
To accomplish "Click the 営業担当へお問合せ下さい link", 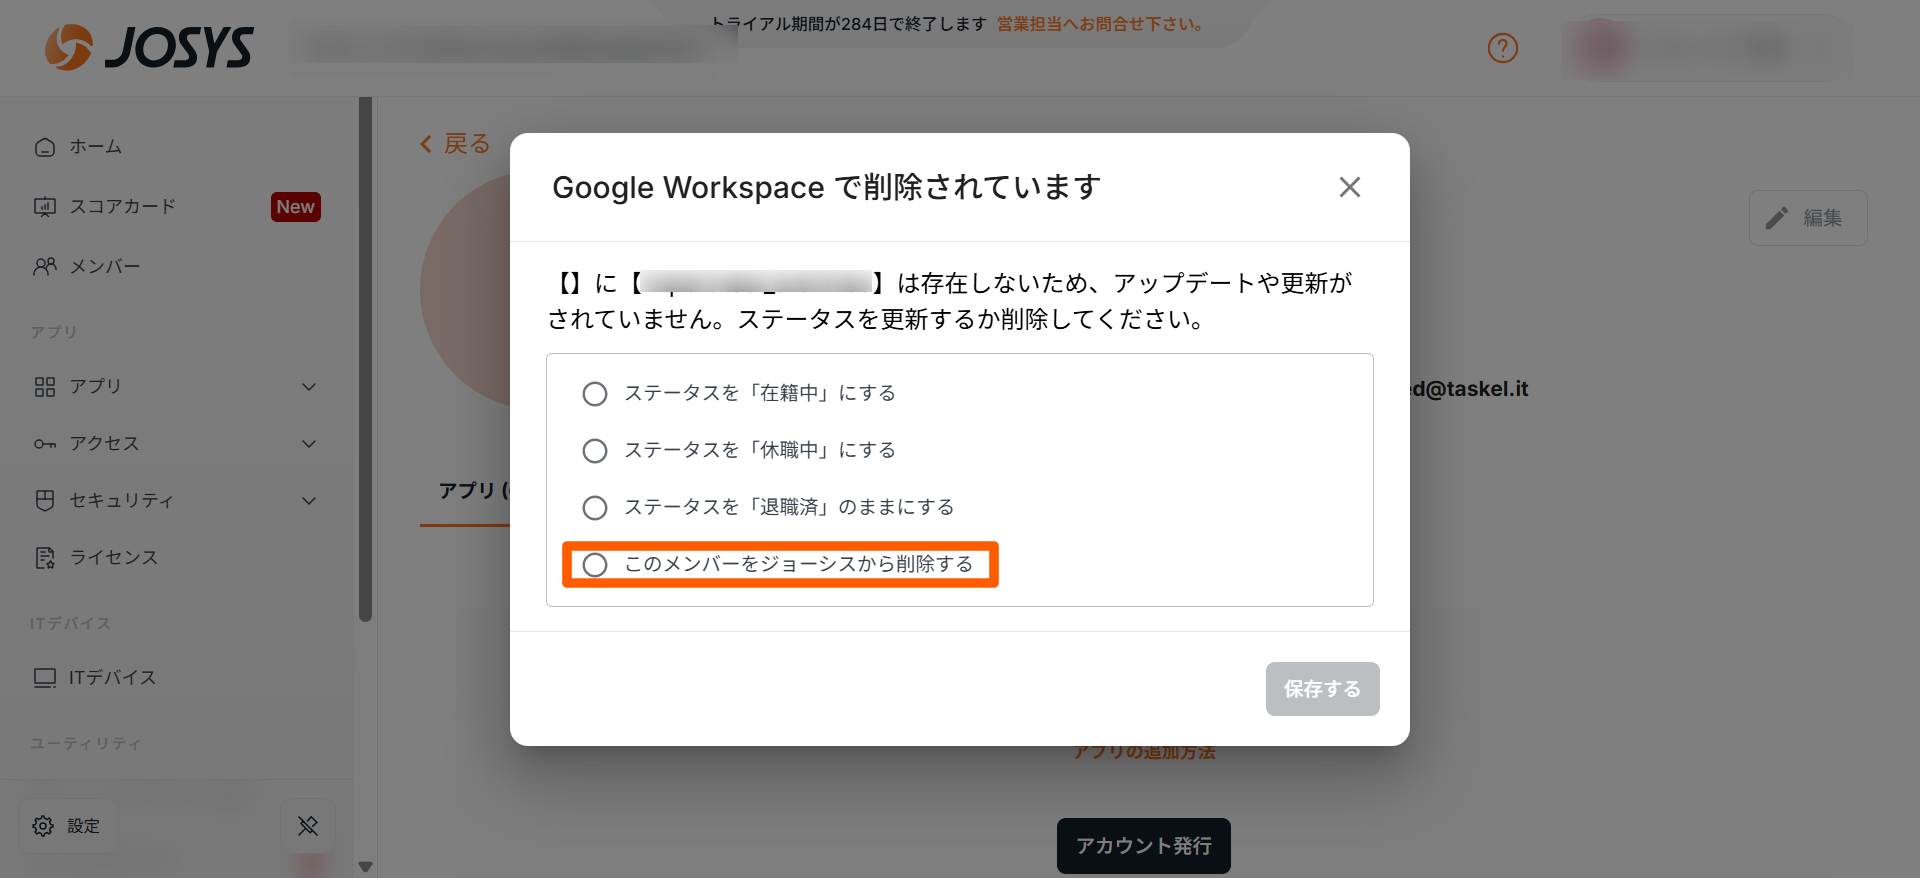I will tap(1101, 24).
